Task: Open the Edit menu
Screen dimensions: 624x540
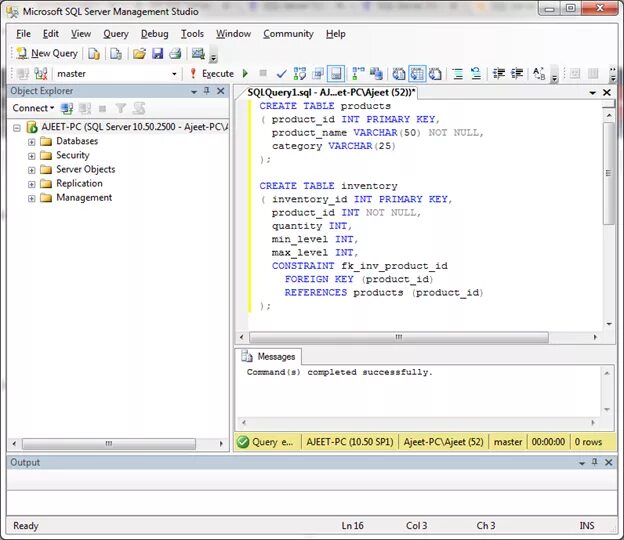Action: point(51,34)
